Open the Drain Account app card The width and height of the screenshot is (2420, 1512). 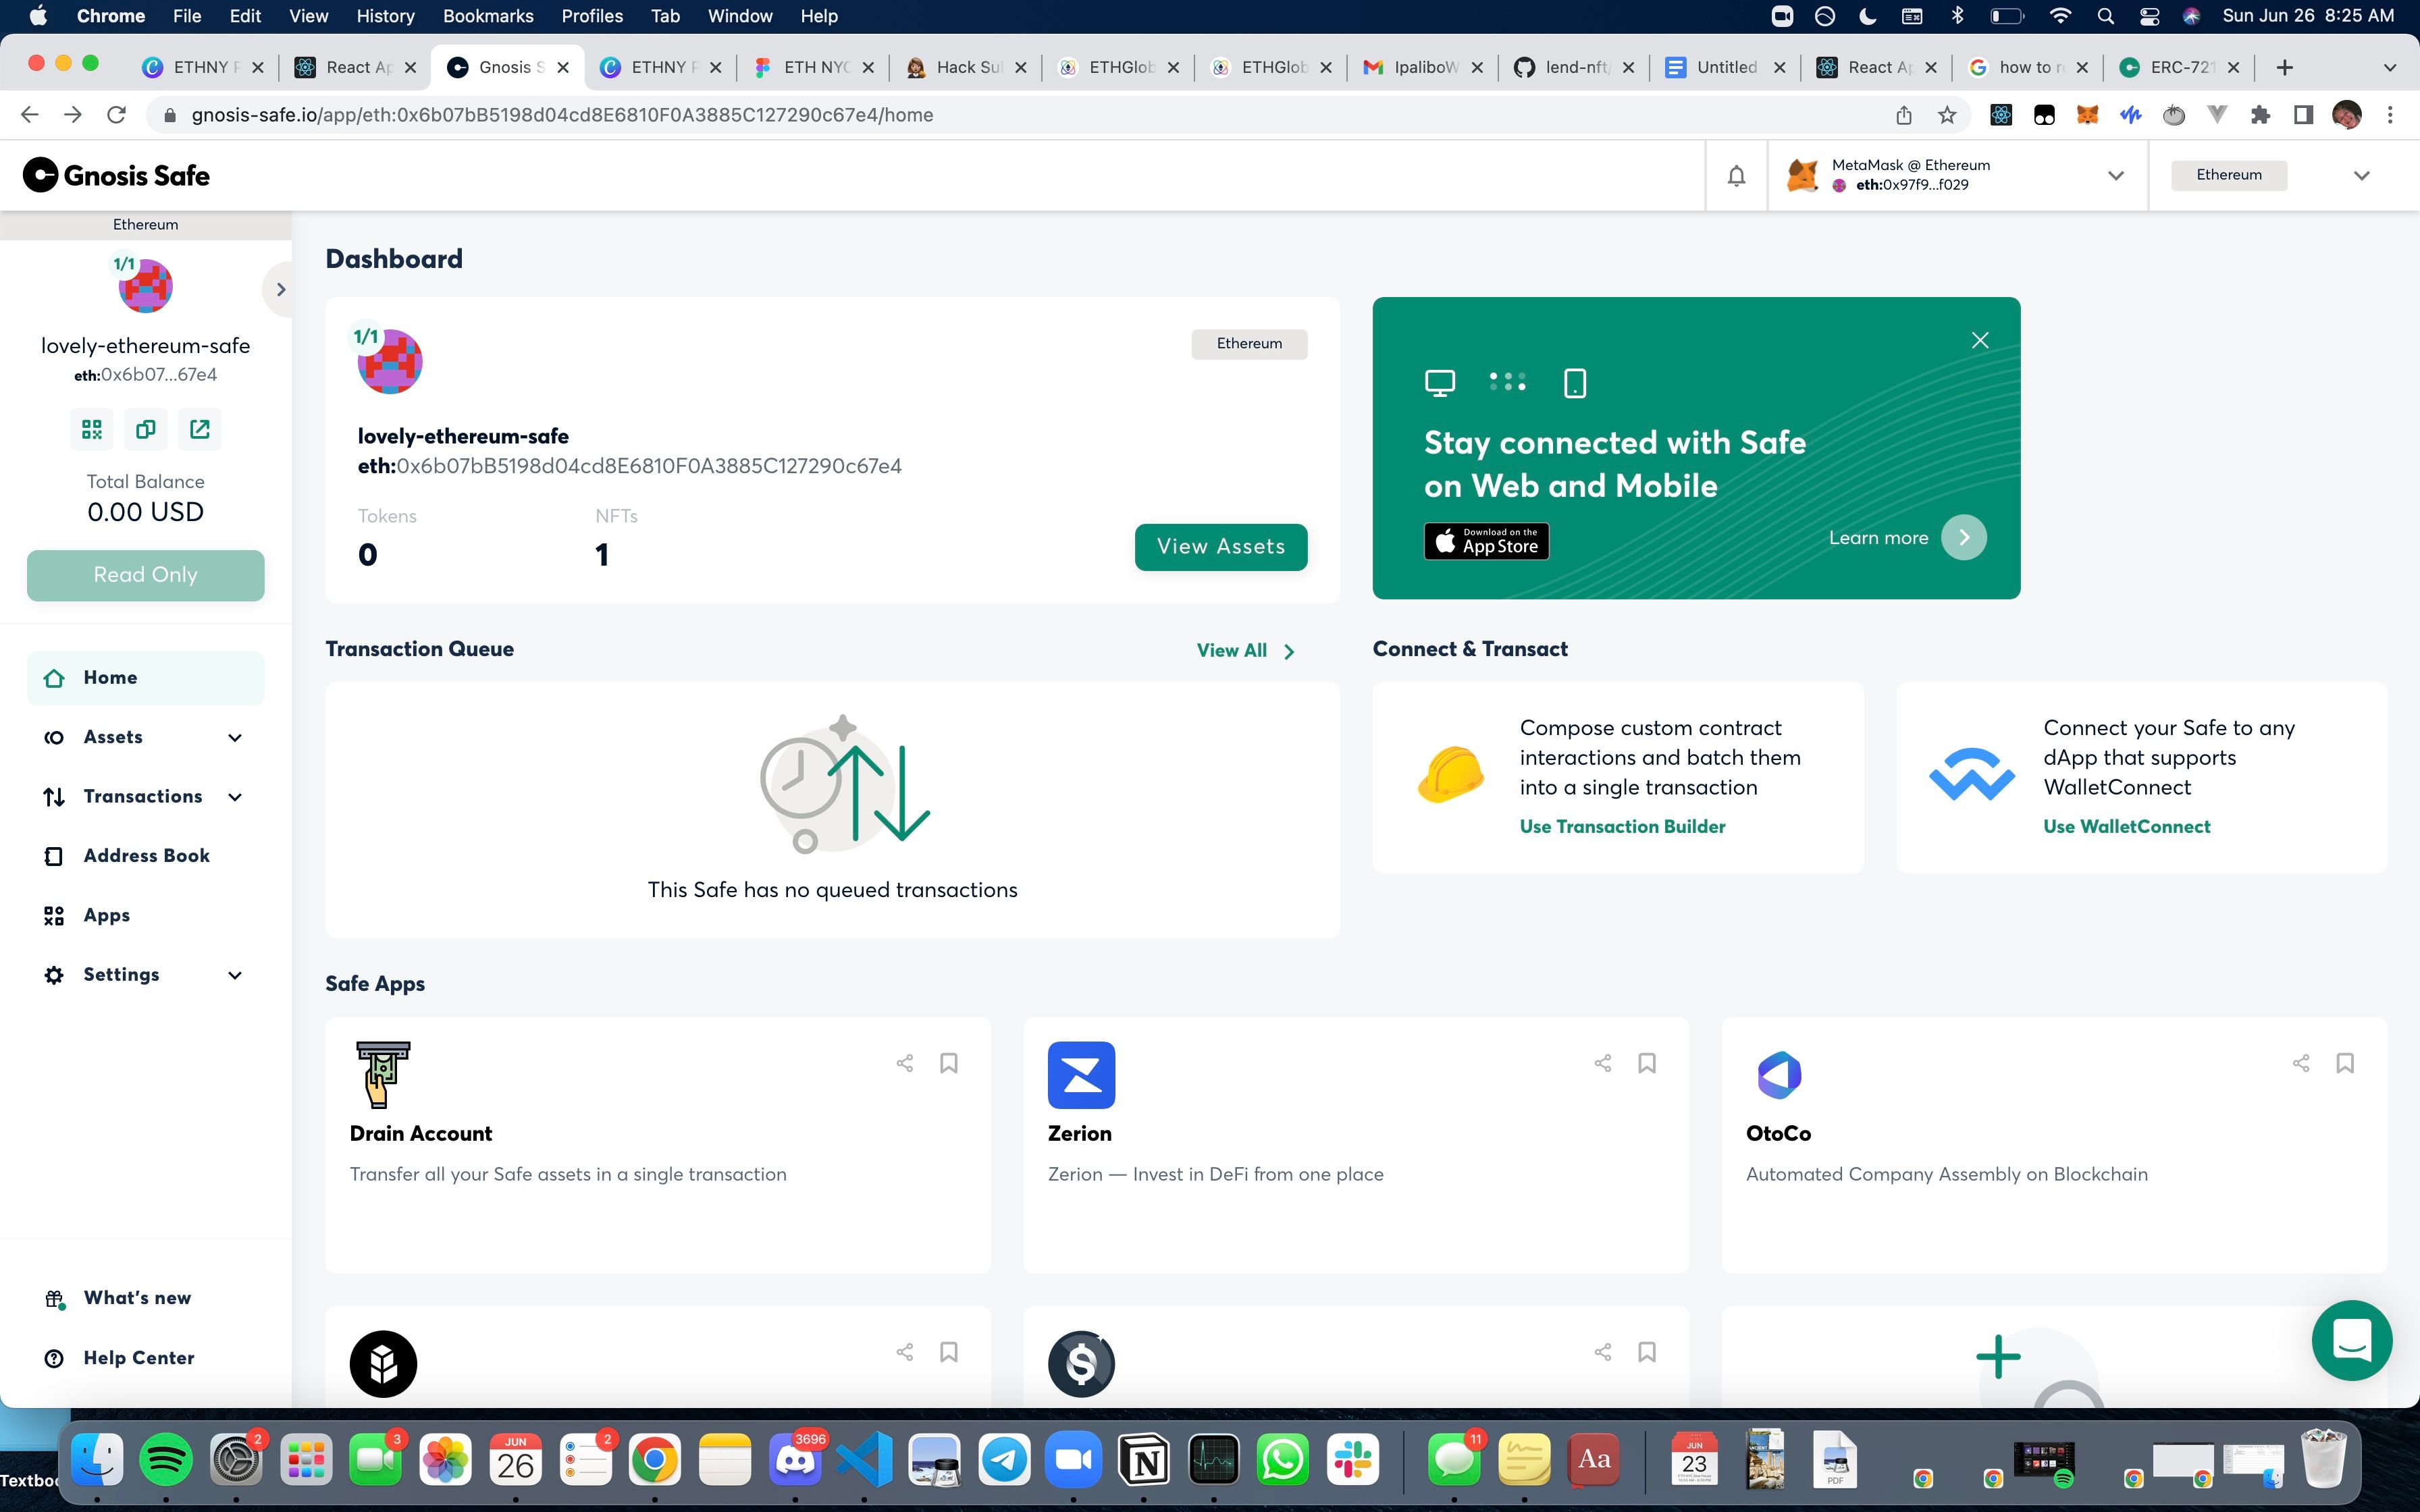658,1145
